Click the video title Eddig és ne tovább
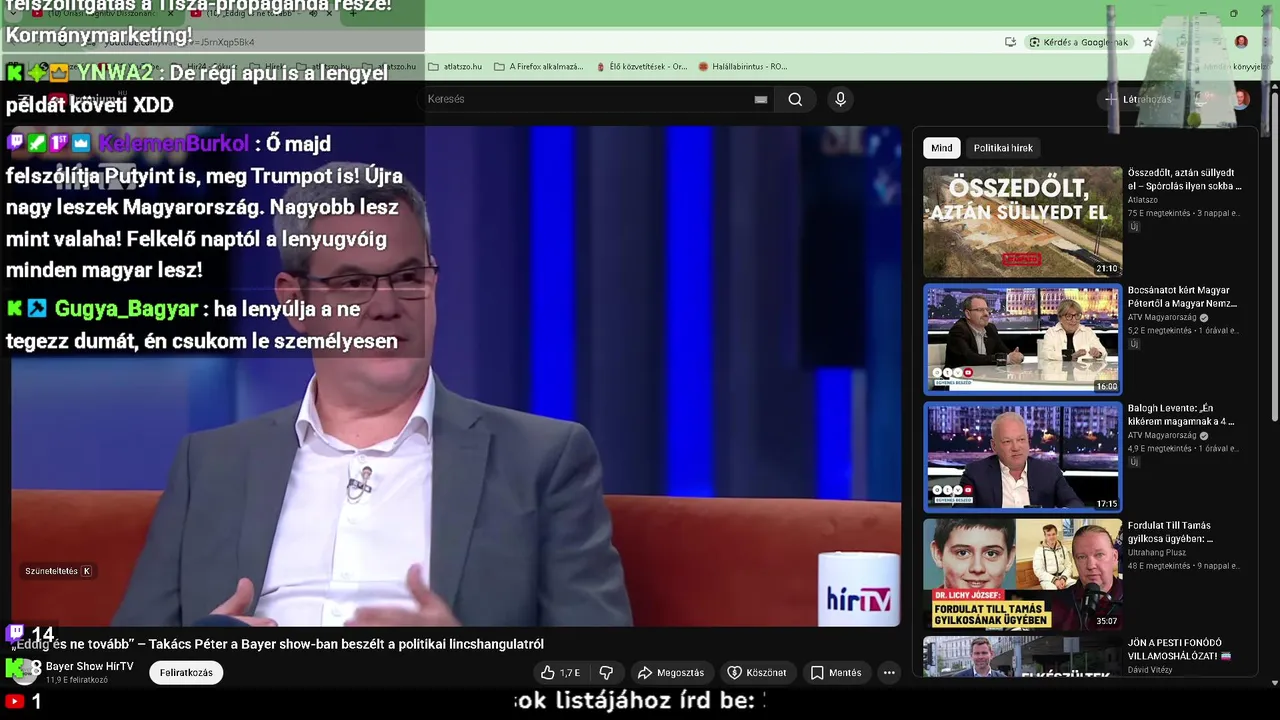The height and width of the screenshot is (720, 1280). (277, 644)
